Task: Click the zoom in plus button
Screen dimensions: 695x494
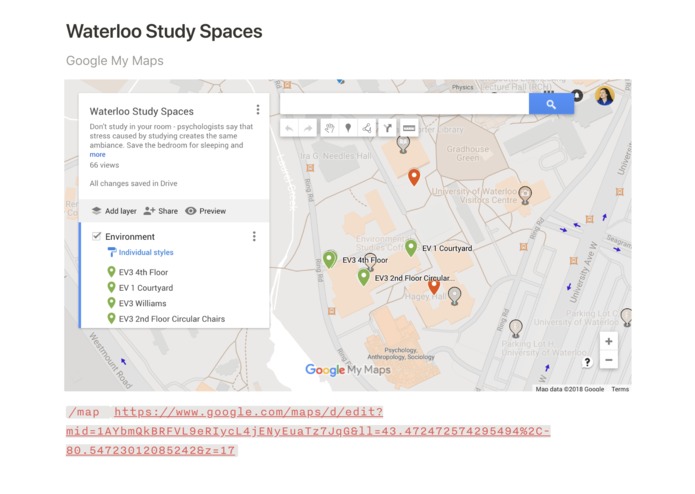Action: point(609,341)
